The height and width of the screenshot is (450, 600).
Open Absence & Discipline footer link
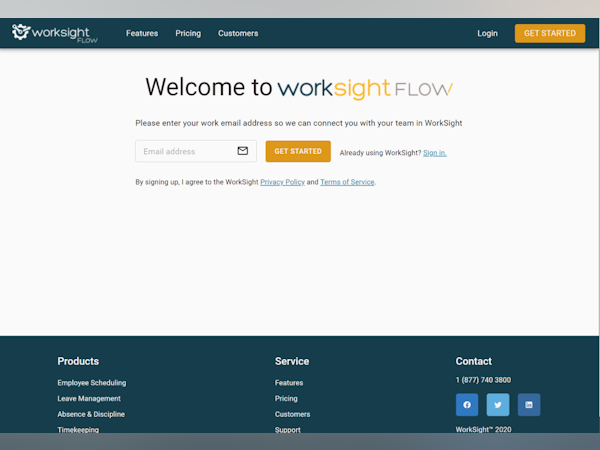pos(91,414)
